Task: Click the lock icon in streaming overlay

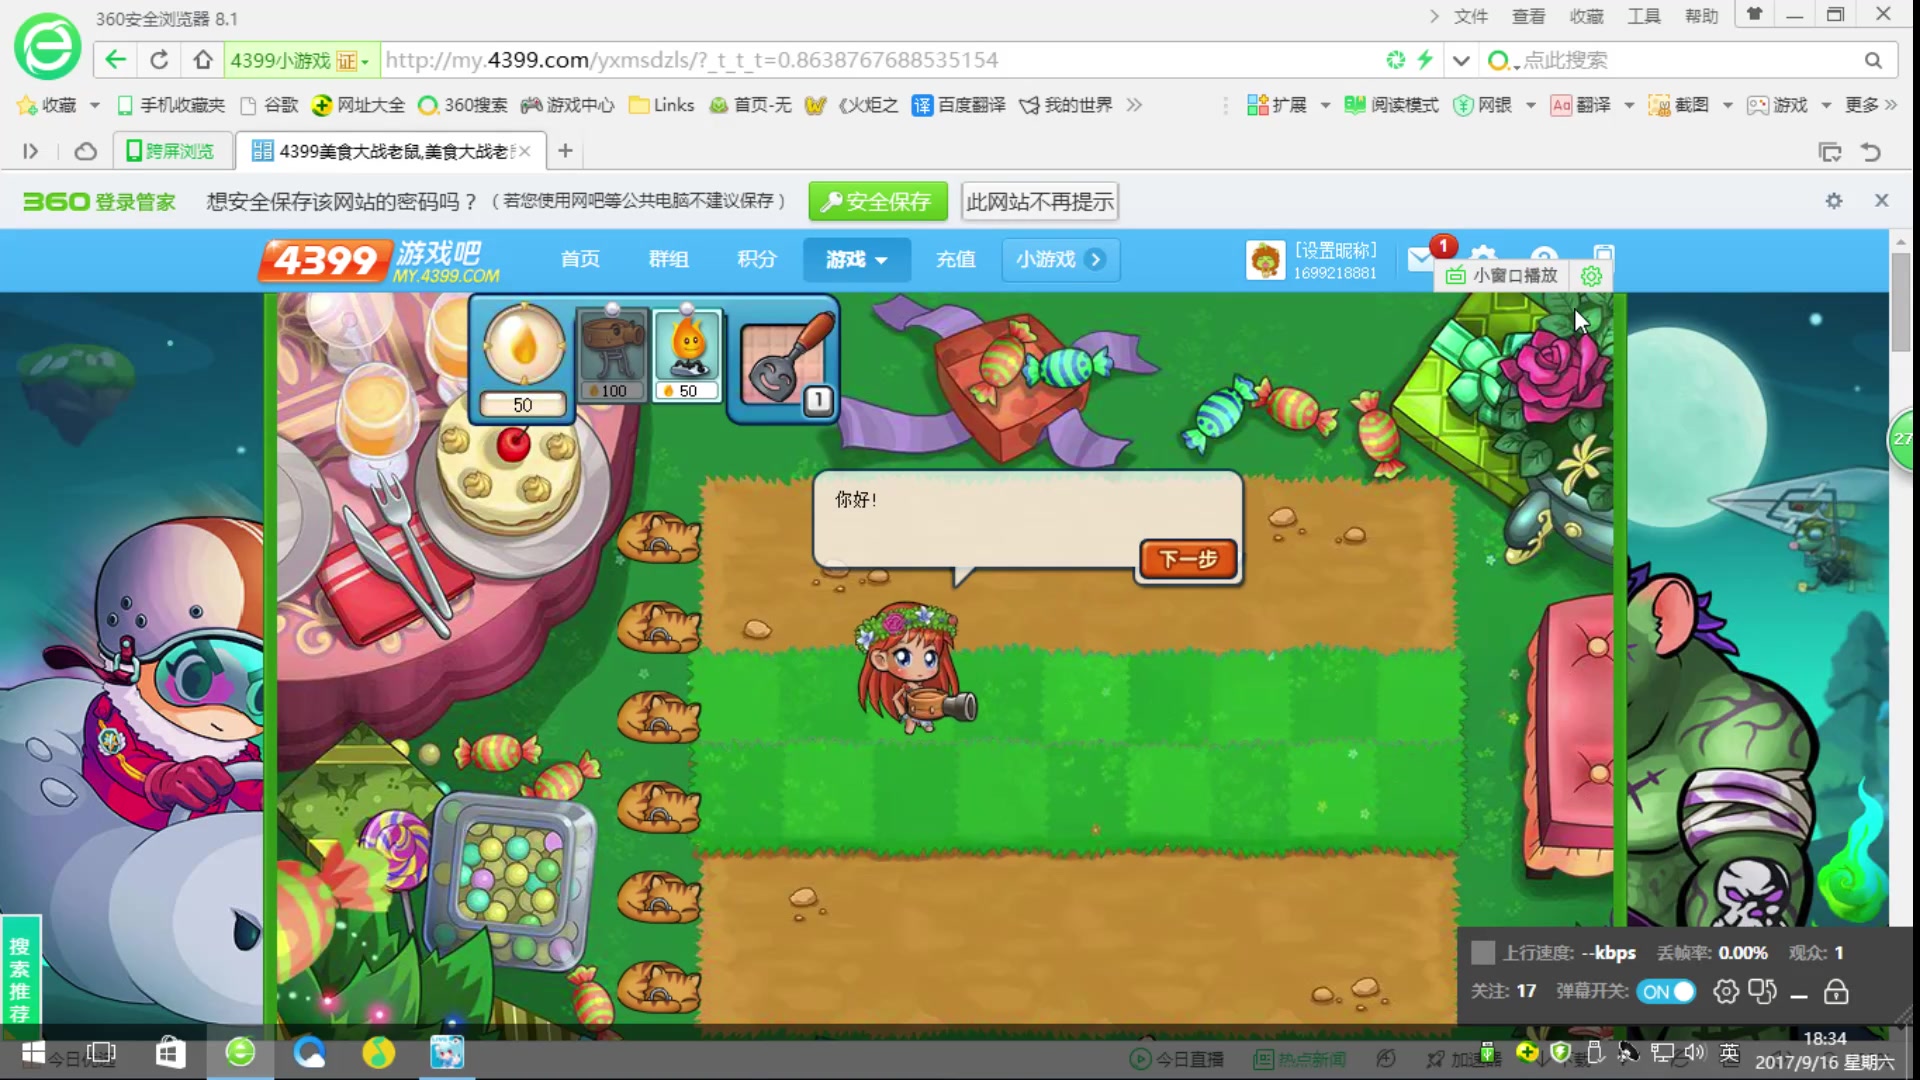Action: click(1836, 992)
